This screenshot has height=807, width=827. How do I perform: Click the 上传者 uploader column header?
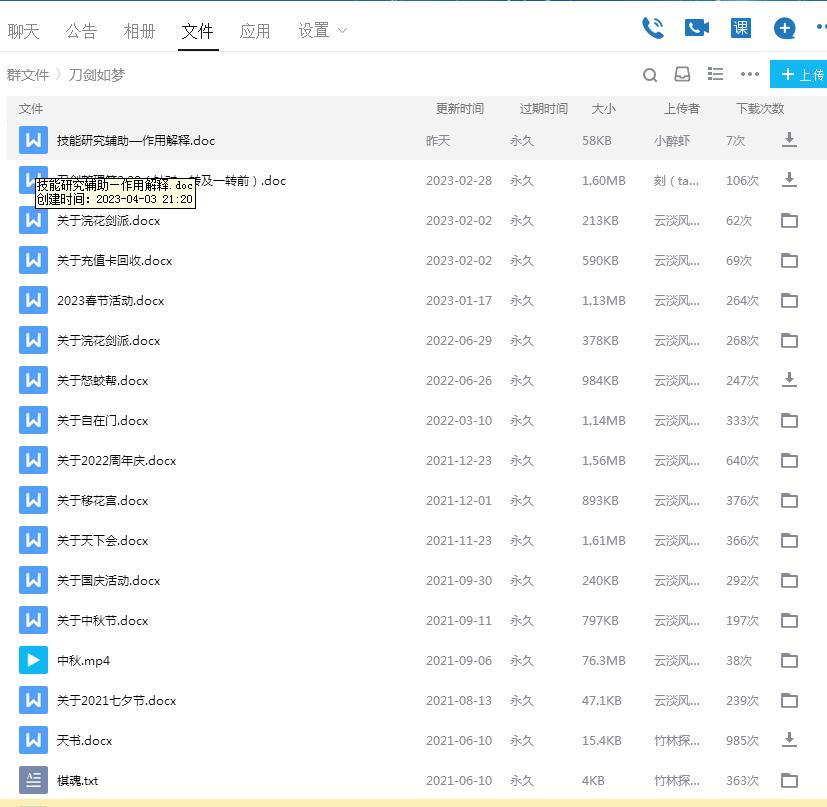(x=681, y=109)
